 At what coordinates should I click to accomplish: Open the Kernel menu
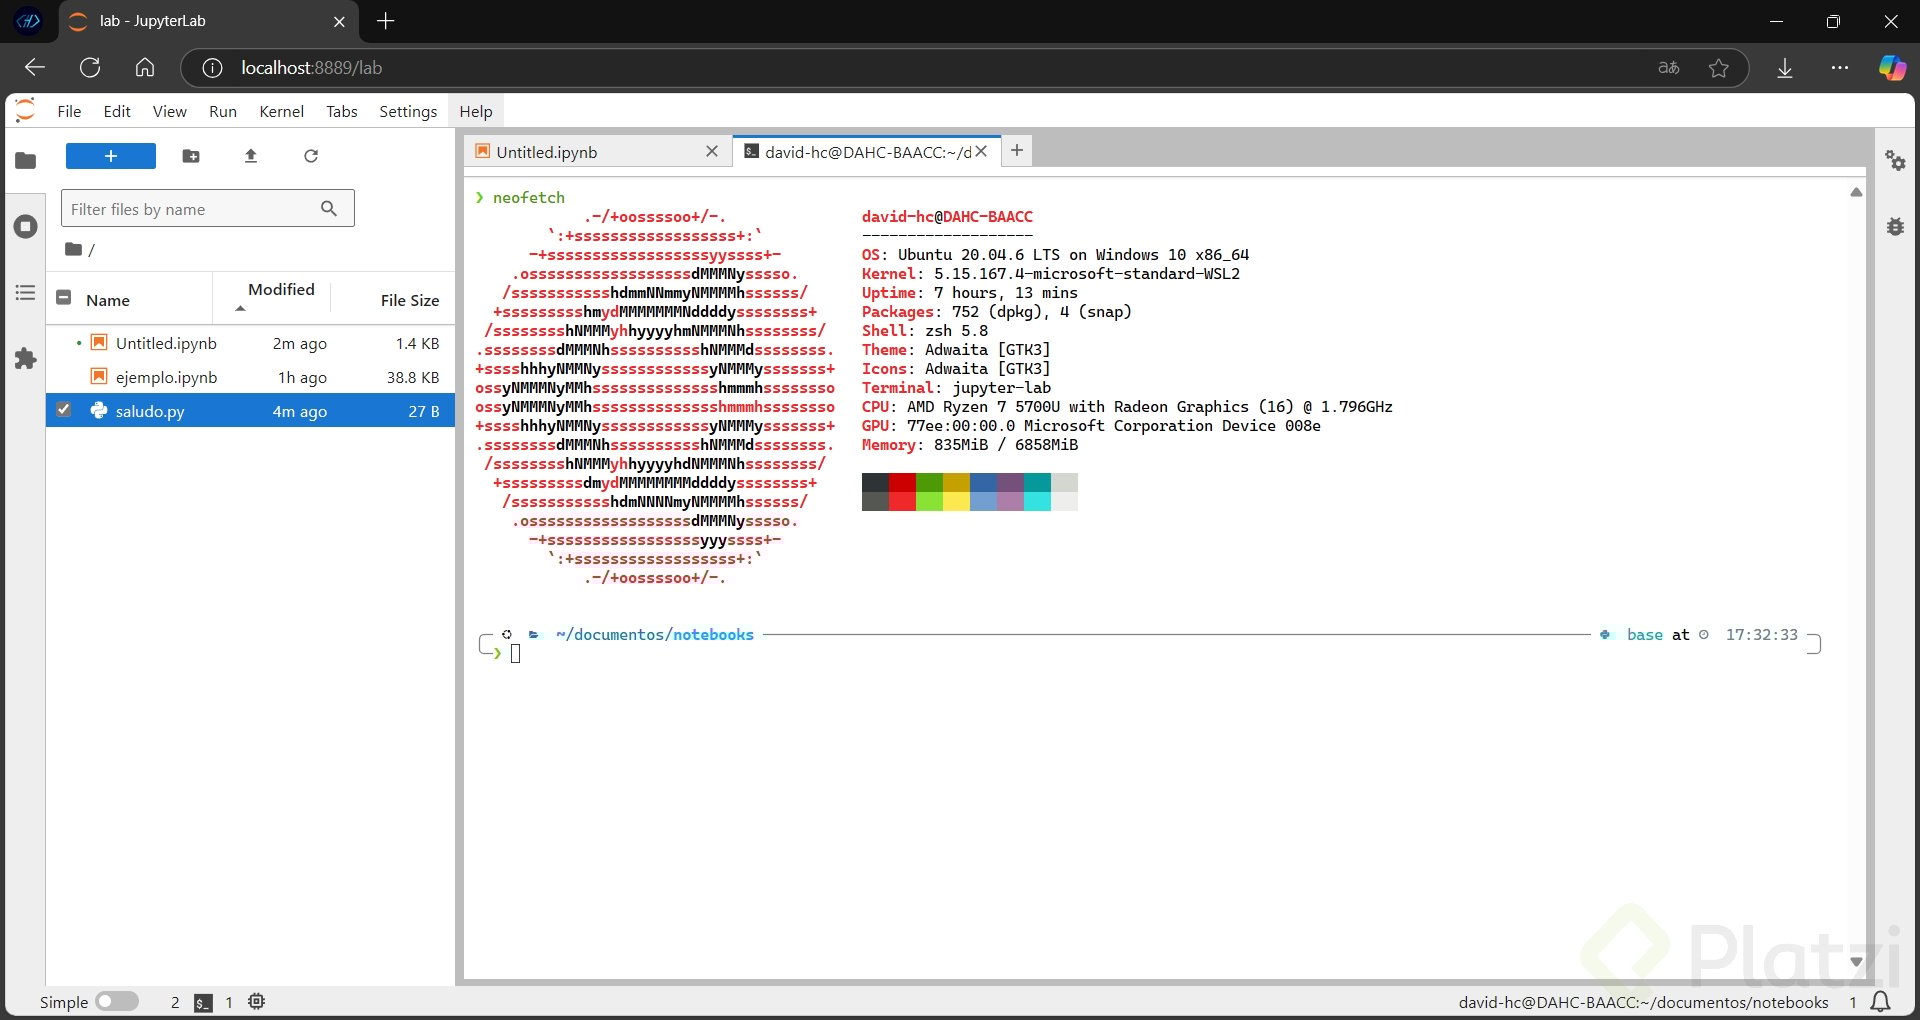coord(281,111)
